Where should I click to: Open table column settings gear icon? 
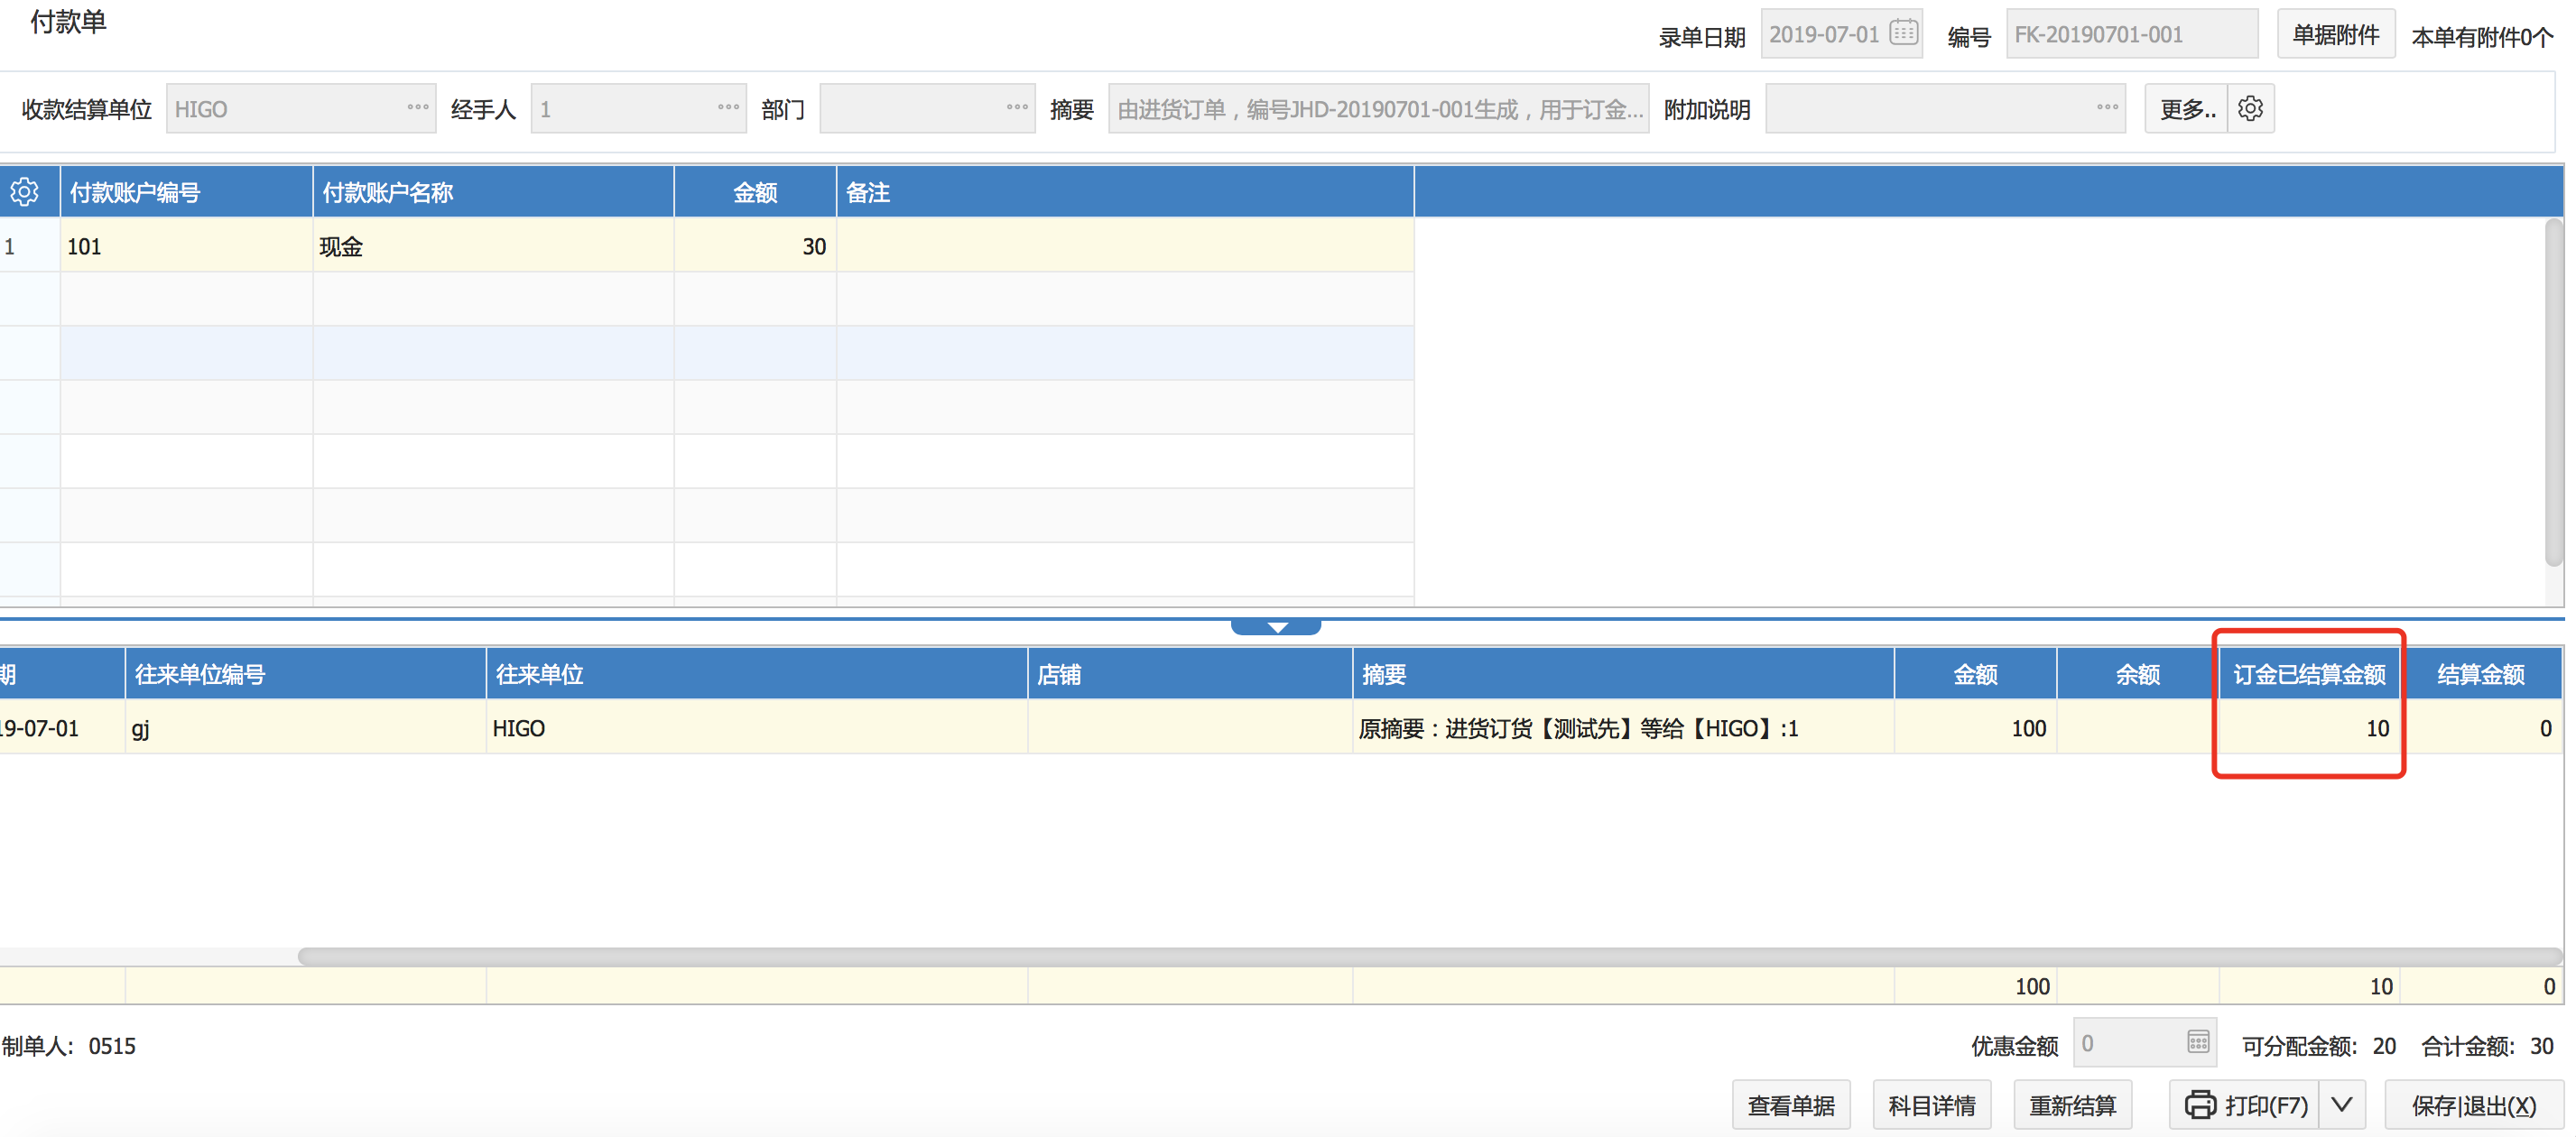[x=25, y=191]
